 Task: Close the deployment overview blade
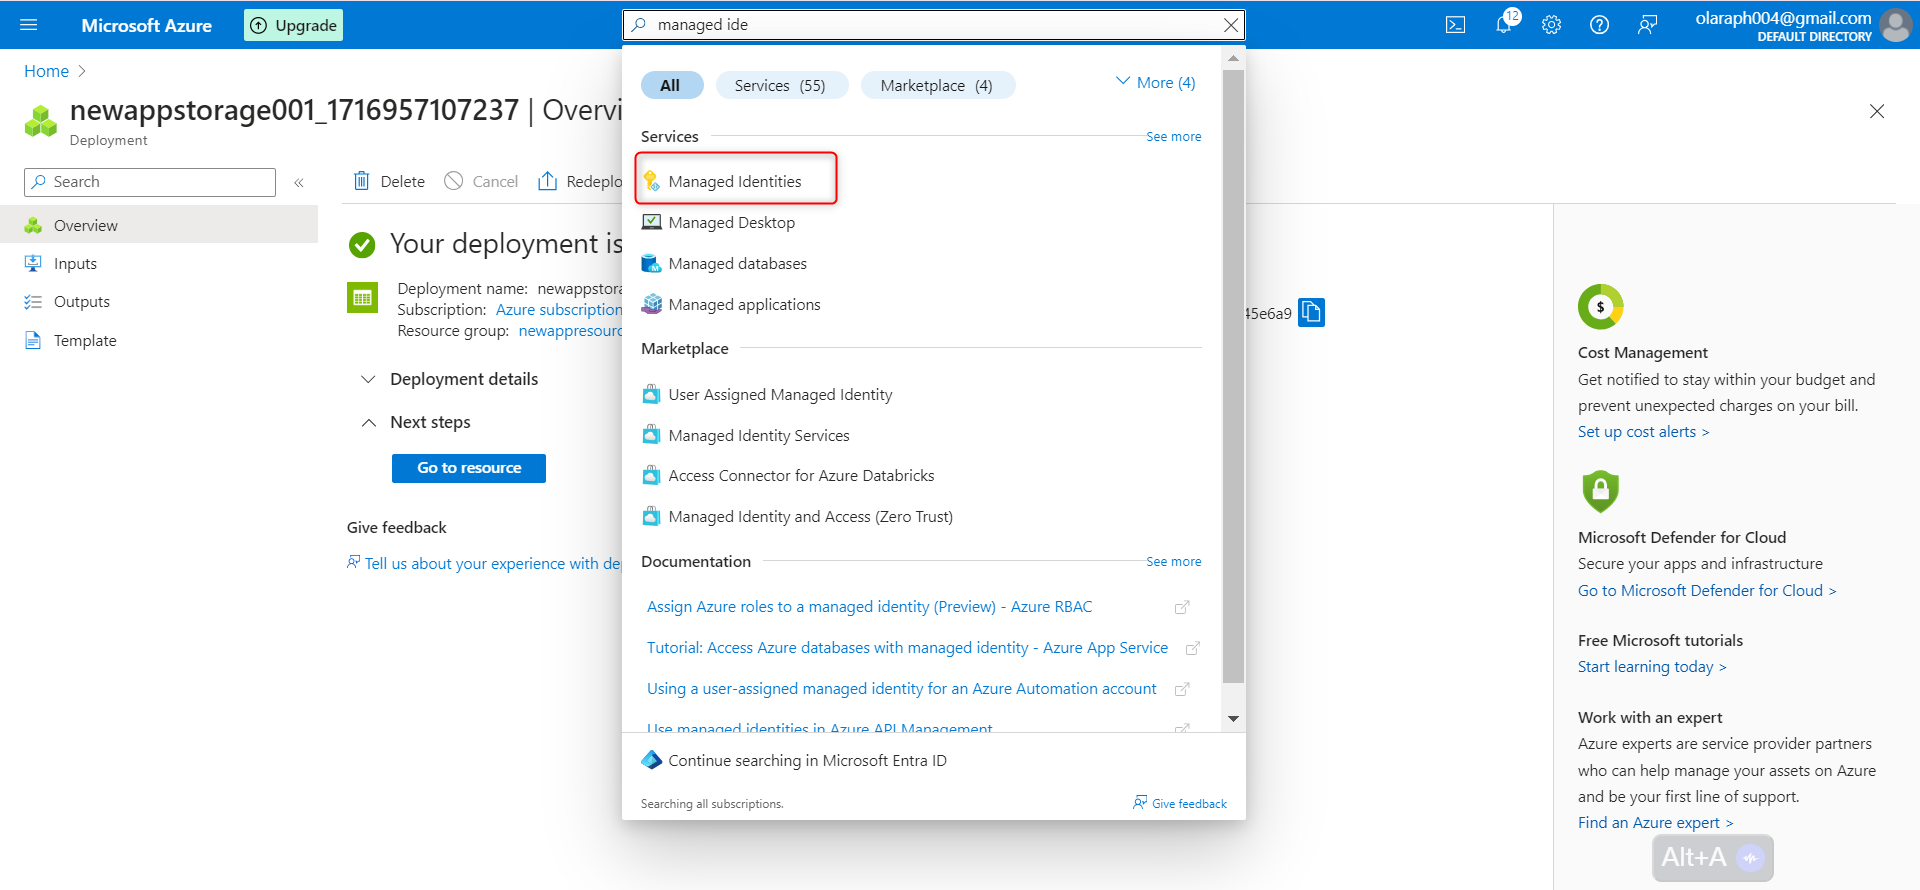(x=1877, y=111)
